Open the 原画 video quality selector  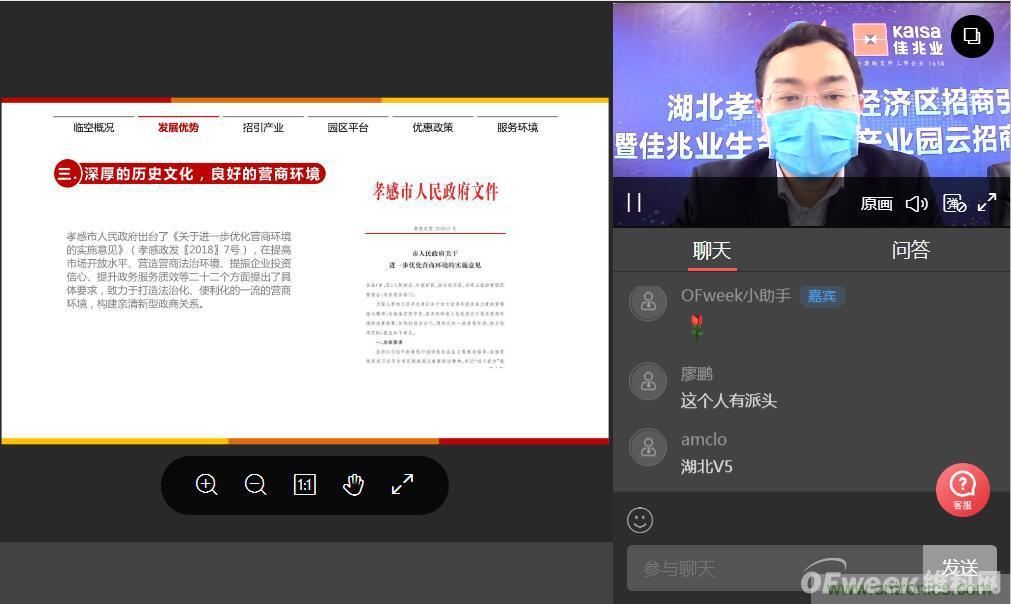pyautogui.click(x=876, y=203)
